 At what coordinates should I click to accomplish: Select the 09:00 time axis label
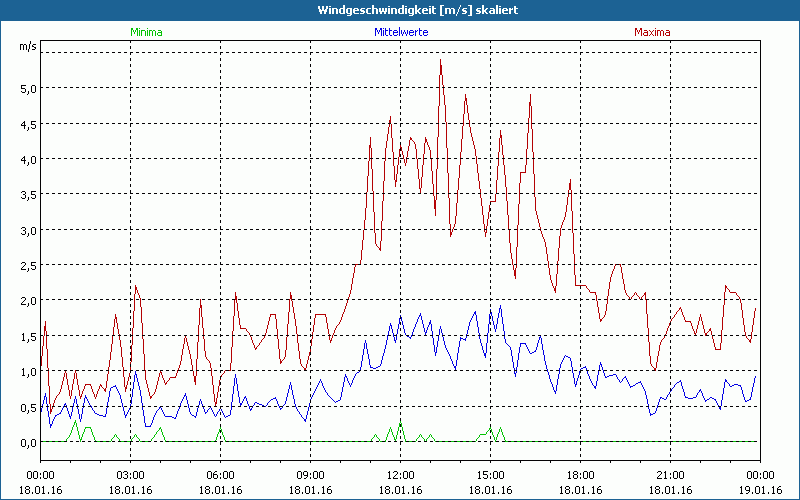coord(310,475)
